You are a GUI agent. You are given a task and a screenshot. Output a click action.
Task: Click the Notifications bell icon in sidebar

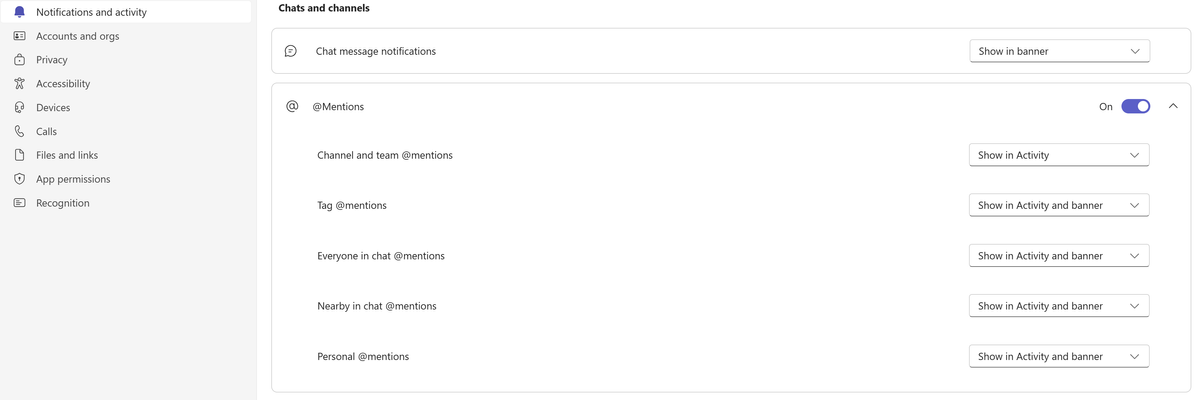click(x=19, y=12)
